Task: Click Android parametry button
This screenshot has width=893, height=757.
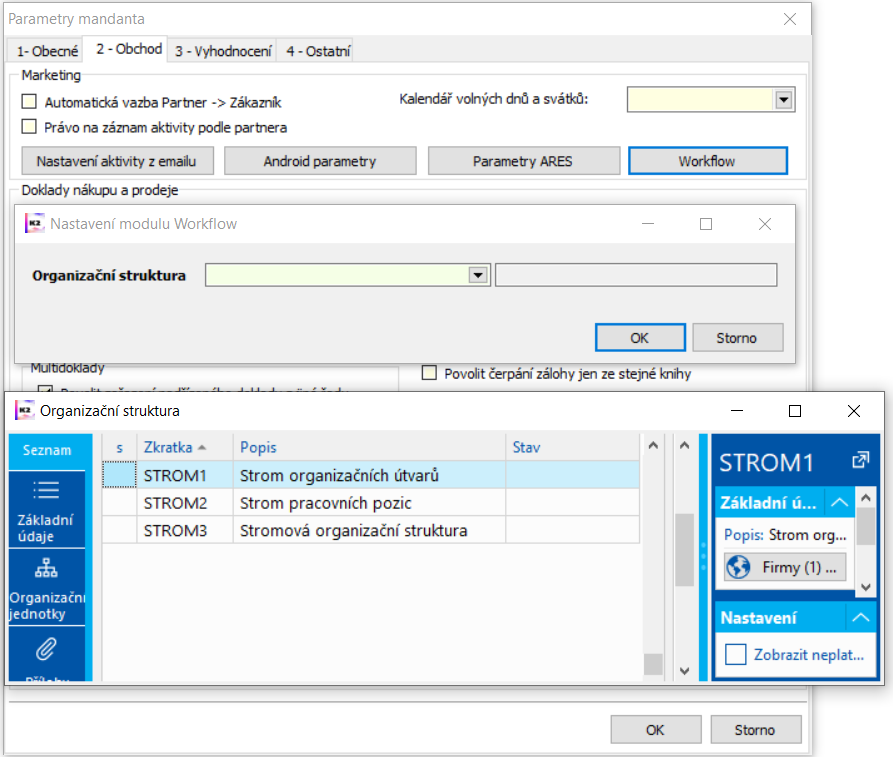Action: tap(320, 161)
